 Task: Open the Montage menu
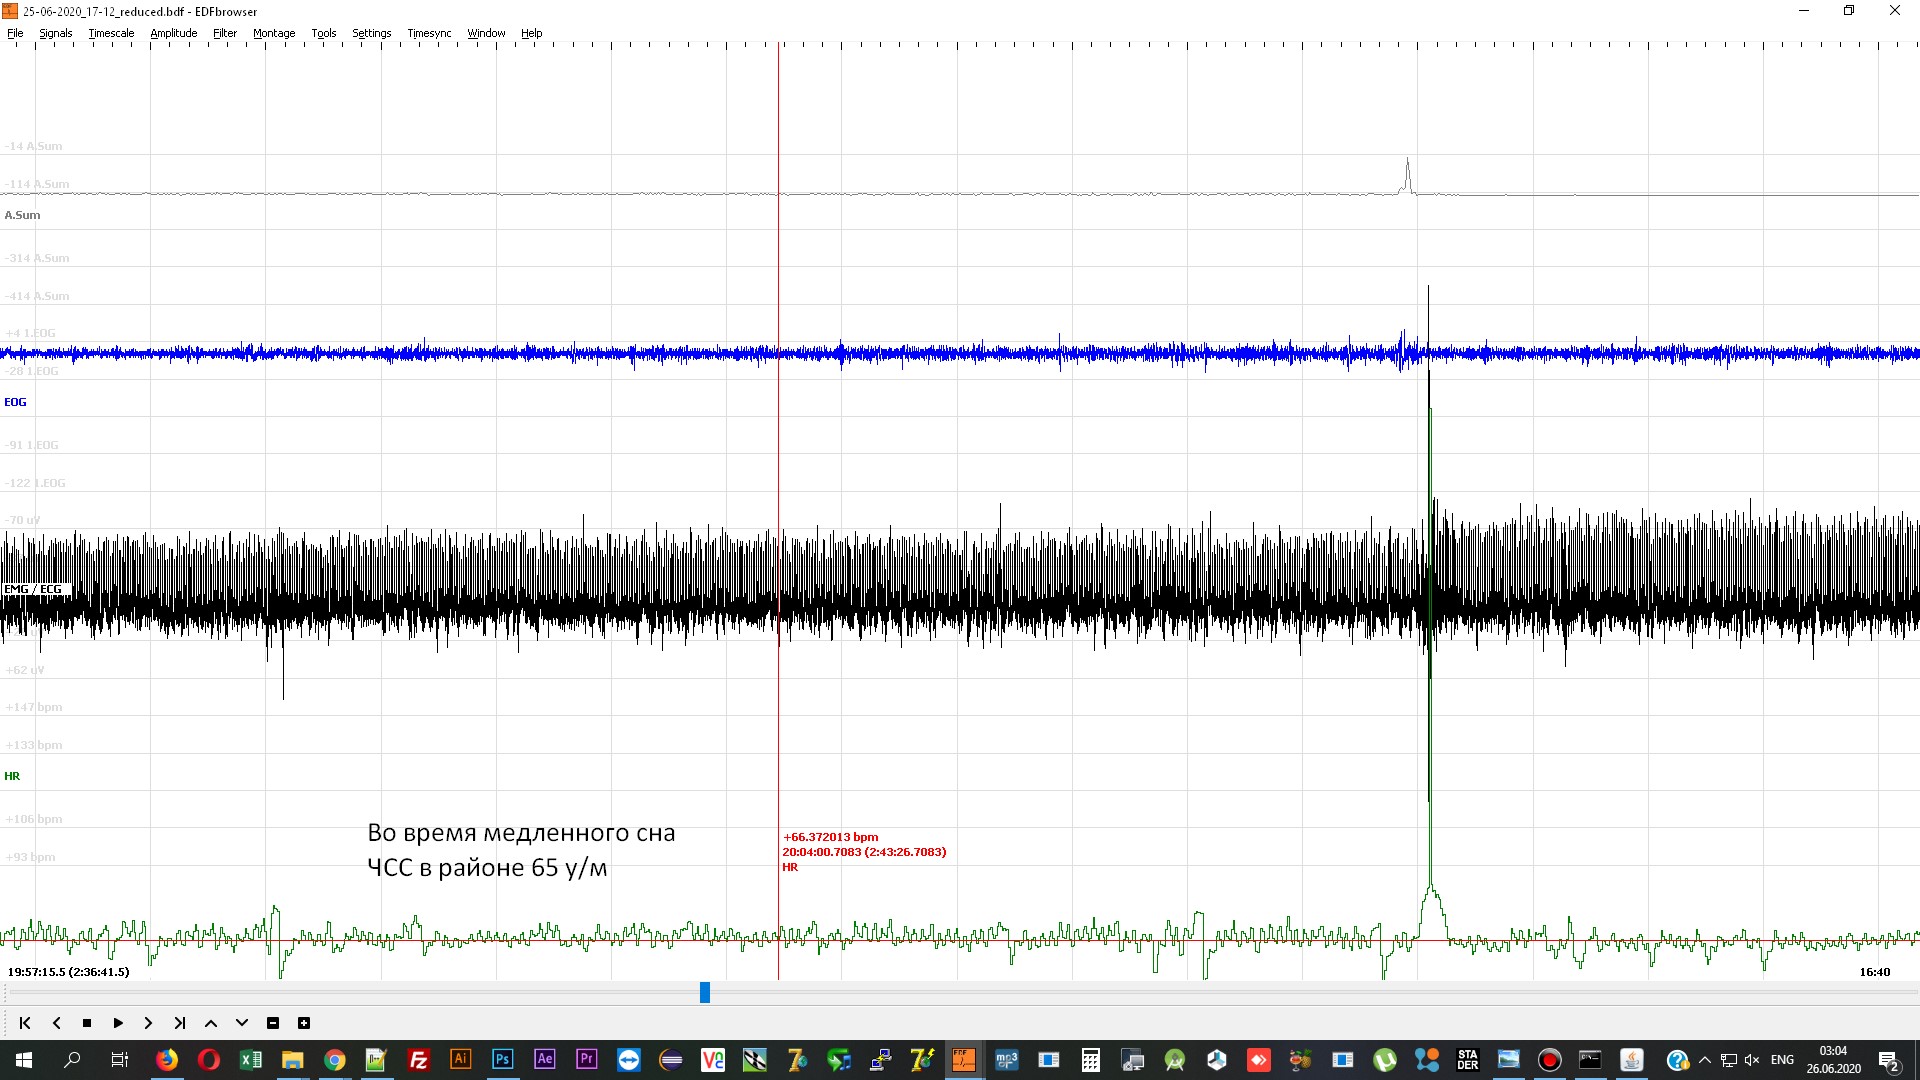pos(274,33)
